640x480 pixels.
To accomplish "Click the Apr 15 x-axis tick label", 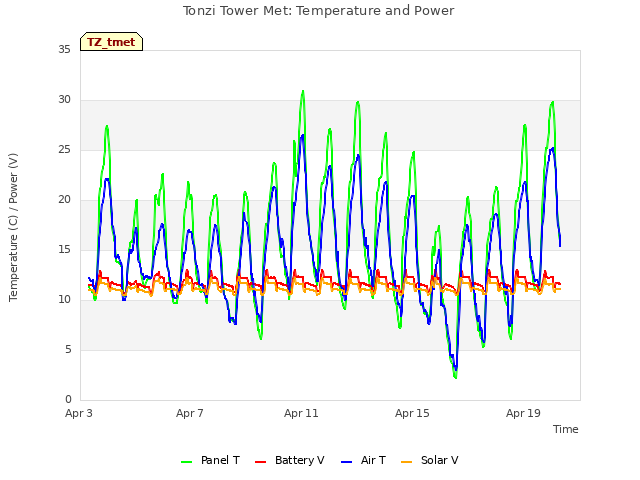I will 412,413.
